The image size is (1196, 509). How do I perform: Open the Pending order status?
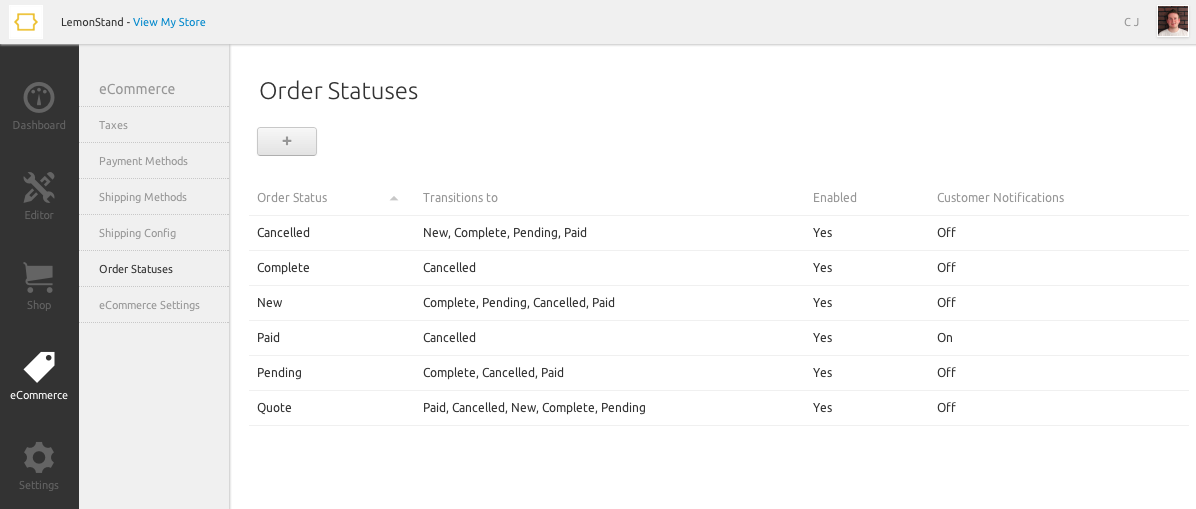coord(279,373)
